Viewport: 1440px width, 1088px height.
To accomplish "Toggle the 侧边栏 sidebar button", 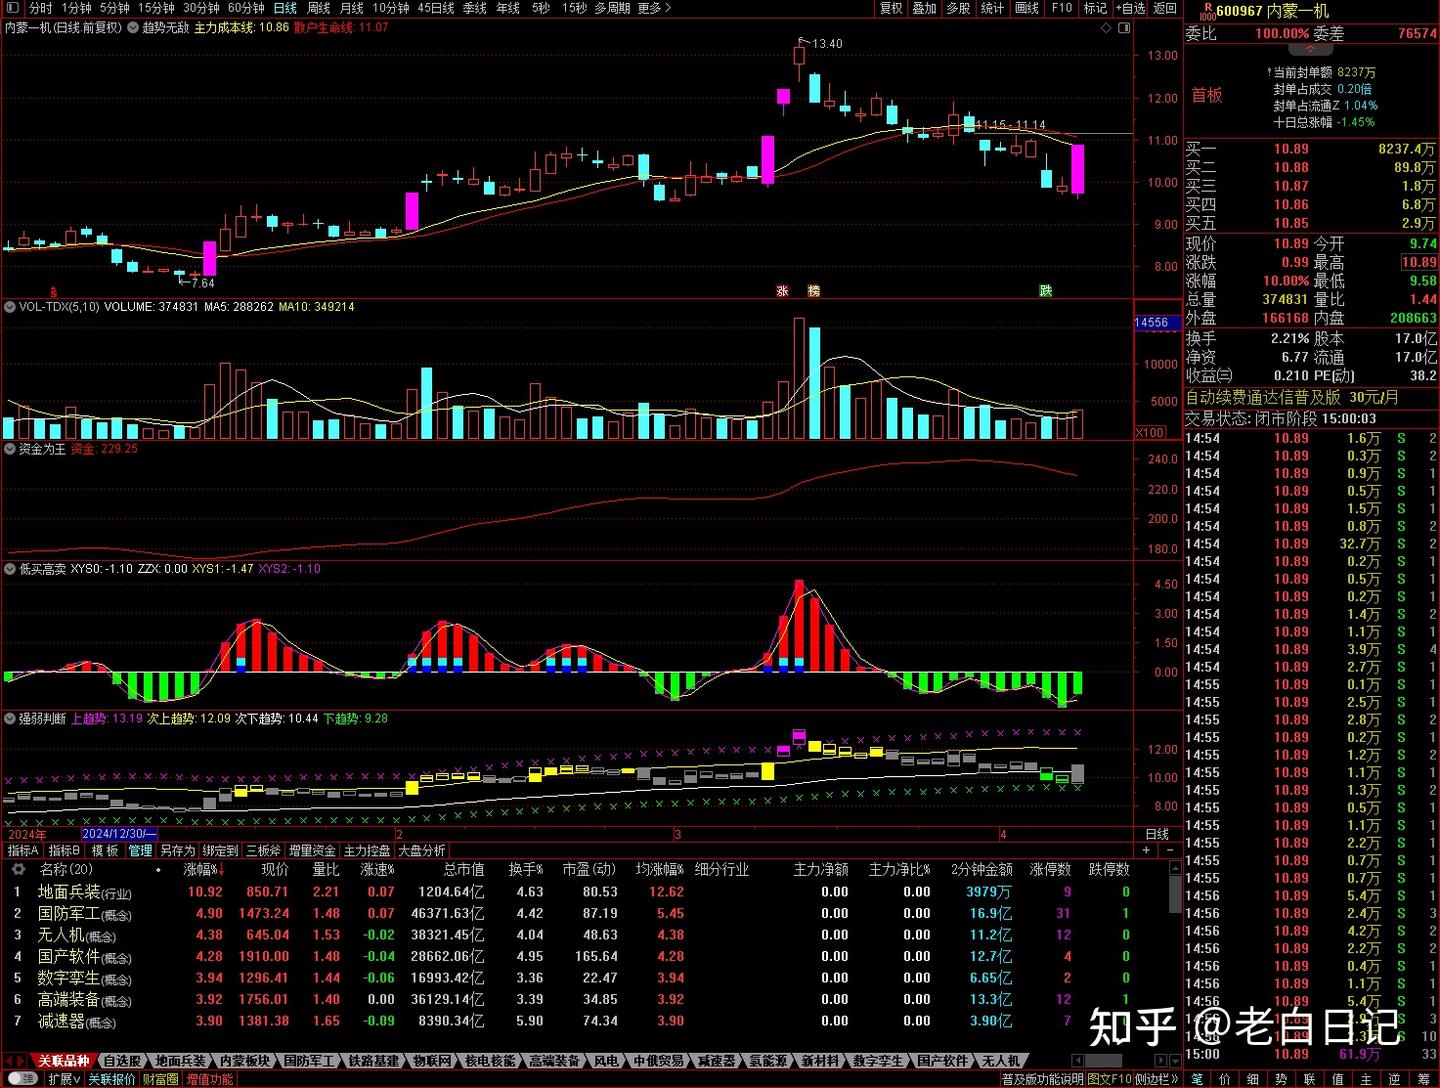I will point(1157,1079).
